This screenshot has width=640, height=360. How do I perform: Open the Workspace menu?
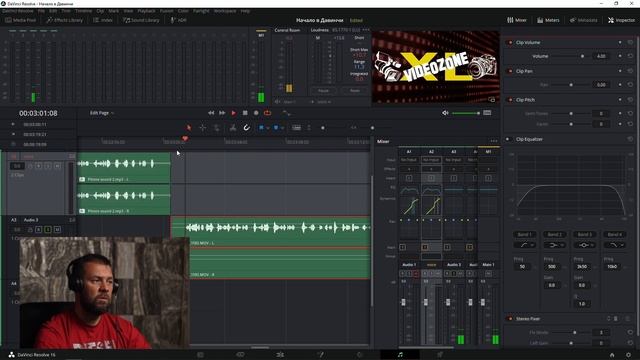tap(225, 11)
